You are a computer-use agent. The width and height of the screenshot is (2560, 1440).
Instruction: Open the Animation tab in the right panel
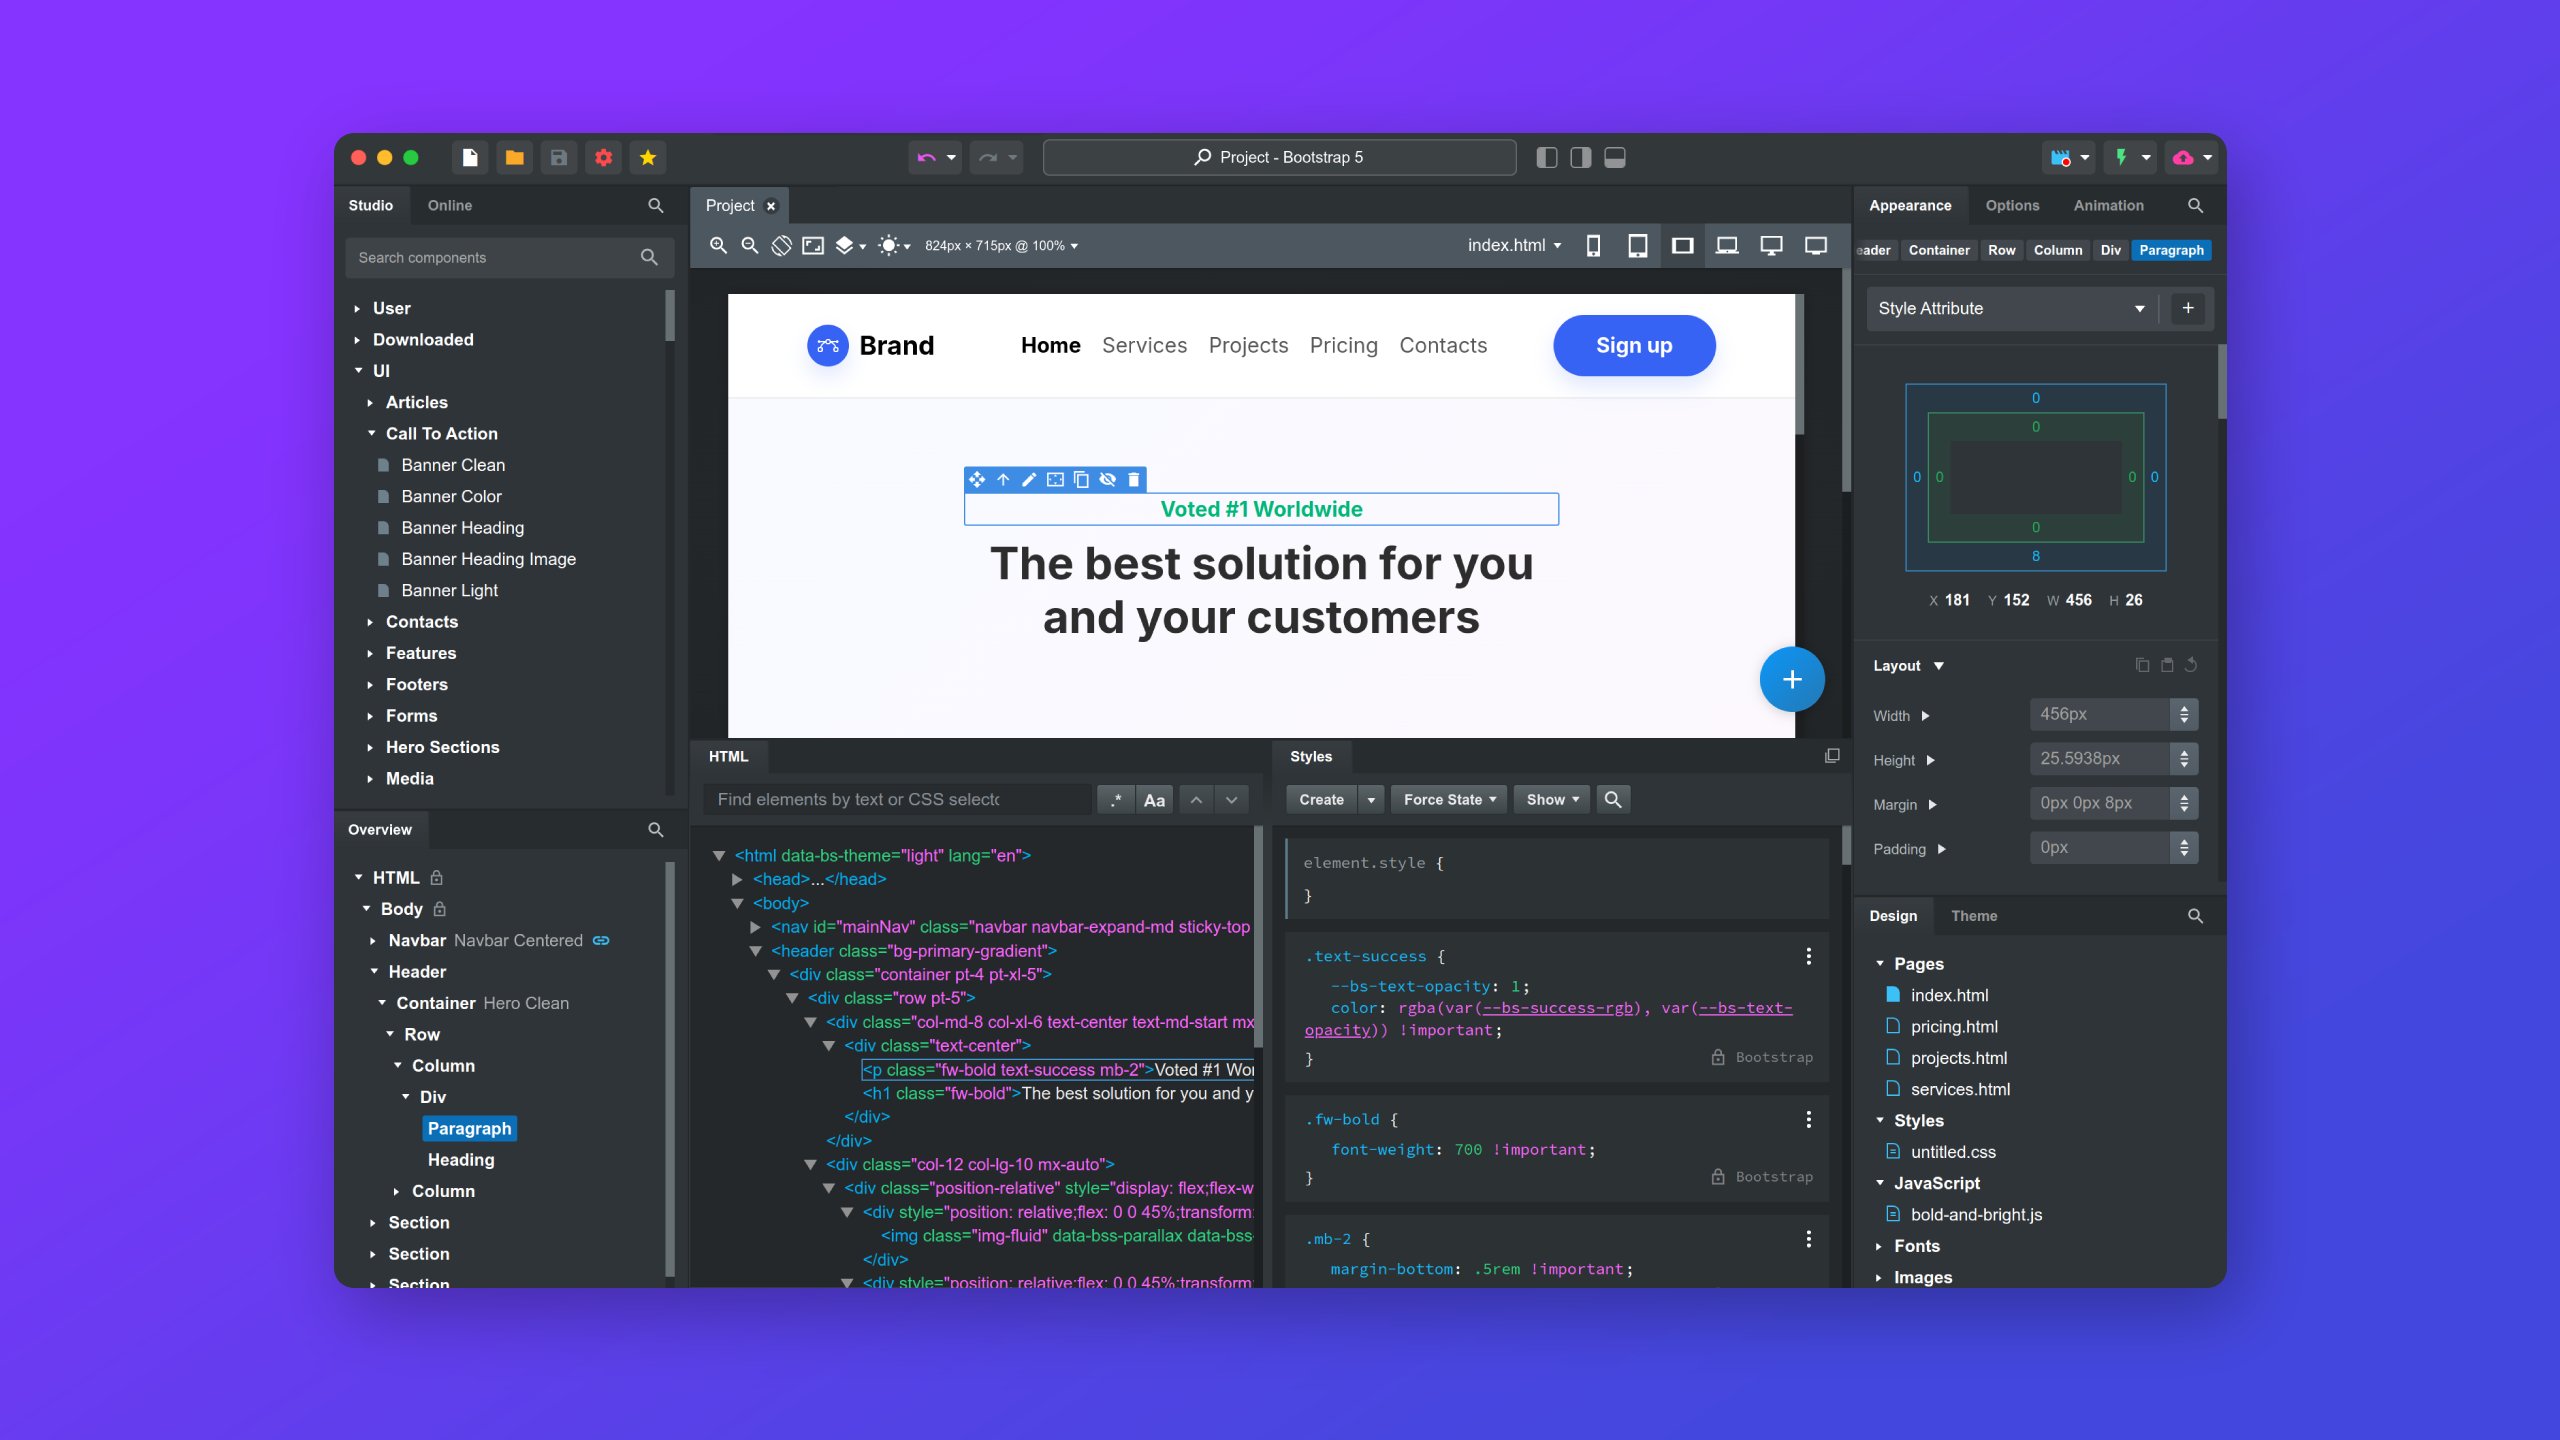click(2108, 205)
